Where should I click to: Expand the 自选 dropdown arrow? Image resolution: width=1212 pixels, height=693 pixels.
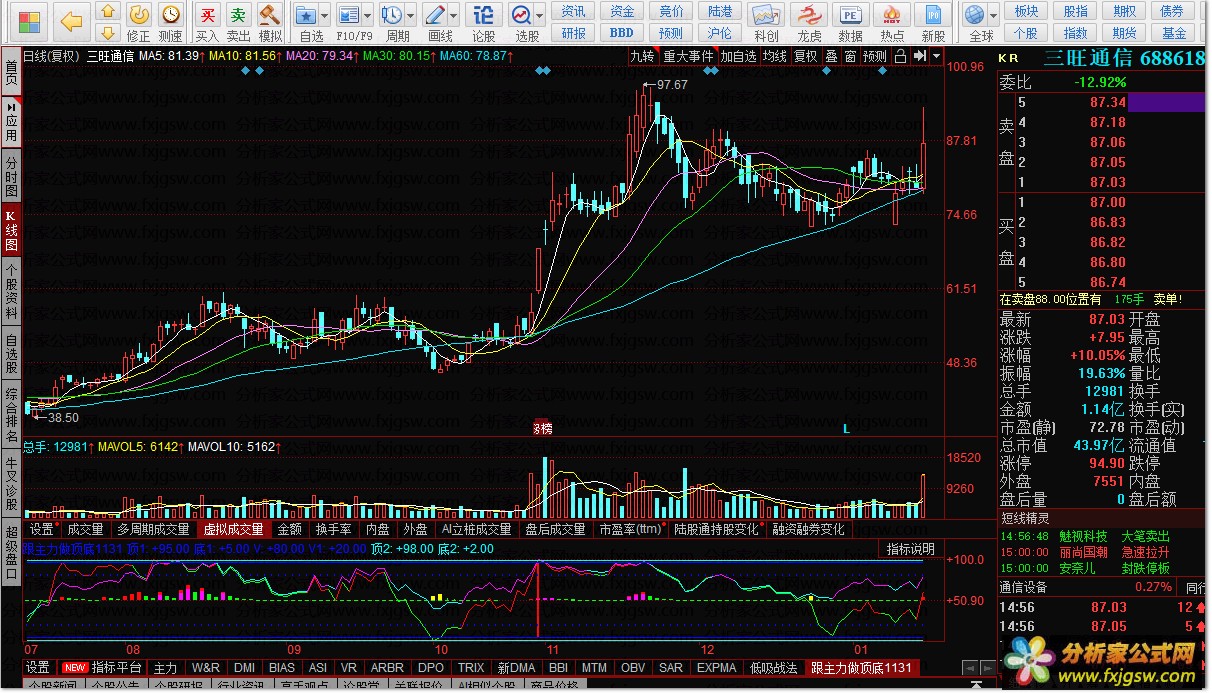coord(324,16)
